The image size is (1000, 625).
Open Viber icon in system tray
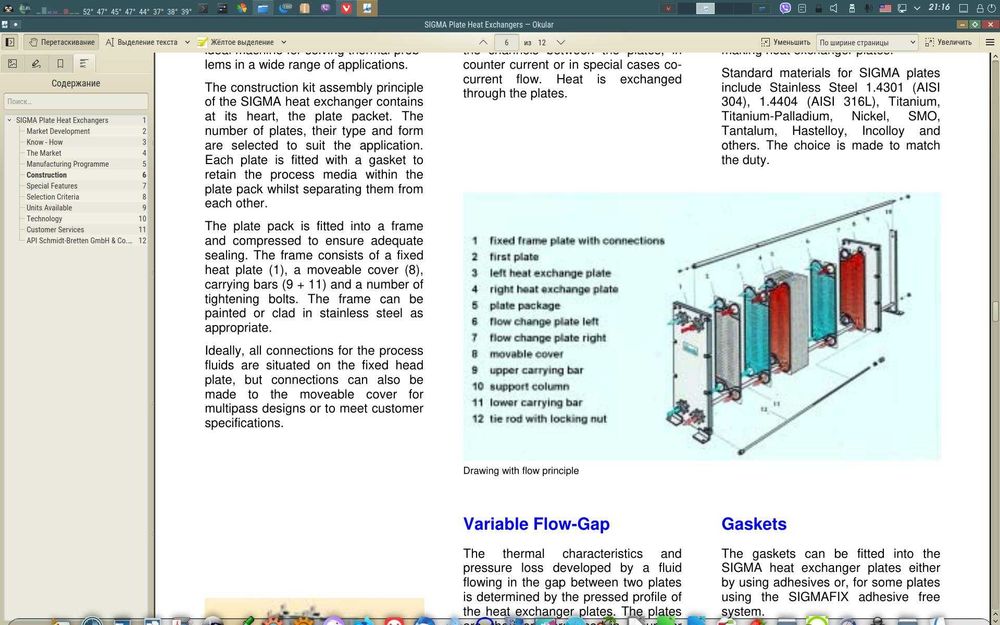785,8
